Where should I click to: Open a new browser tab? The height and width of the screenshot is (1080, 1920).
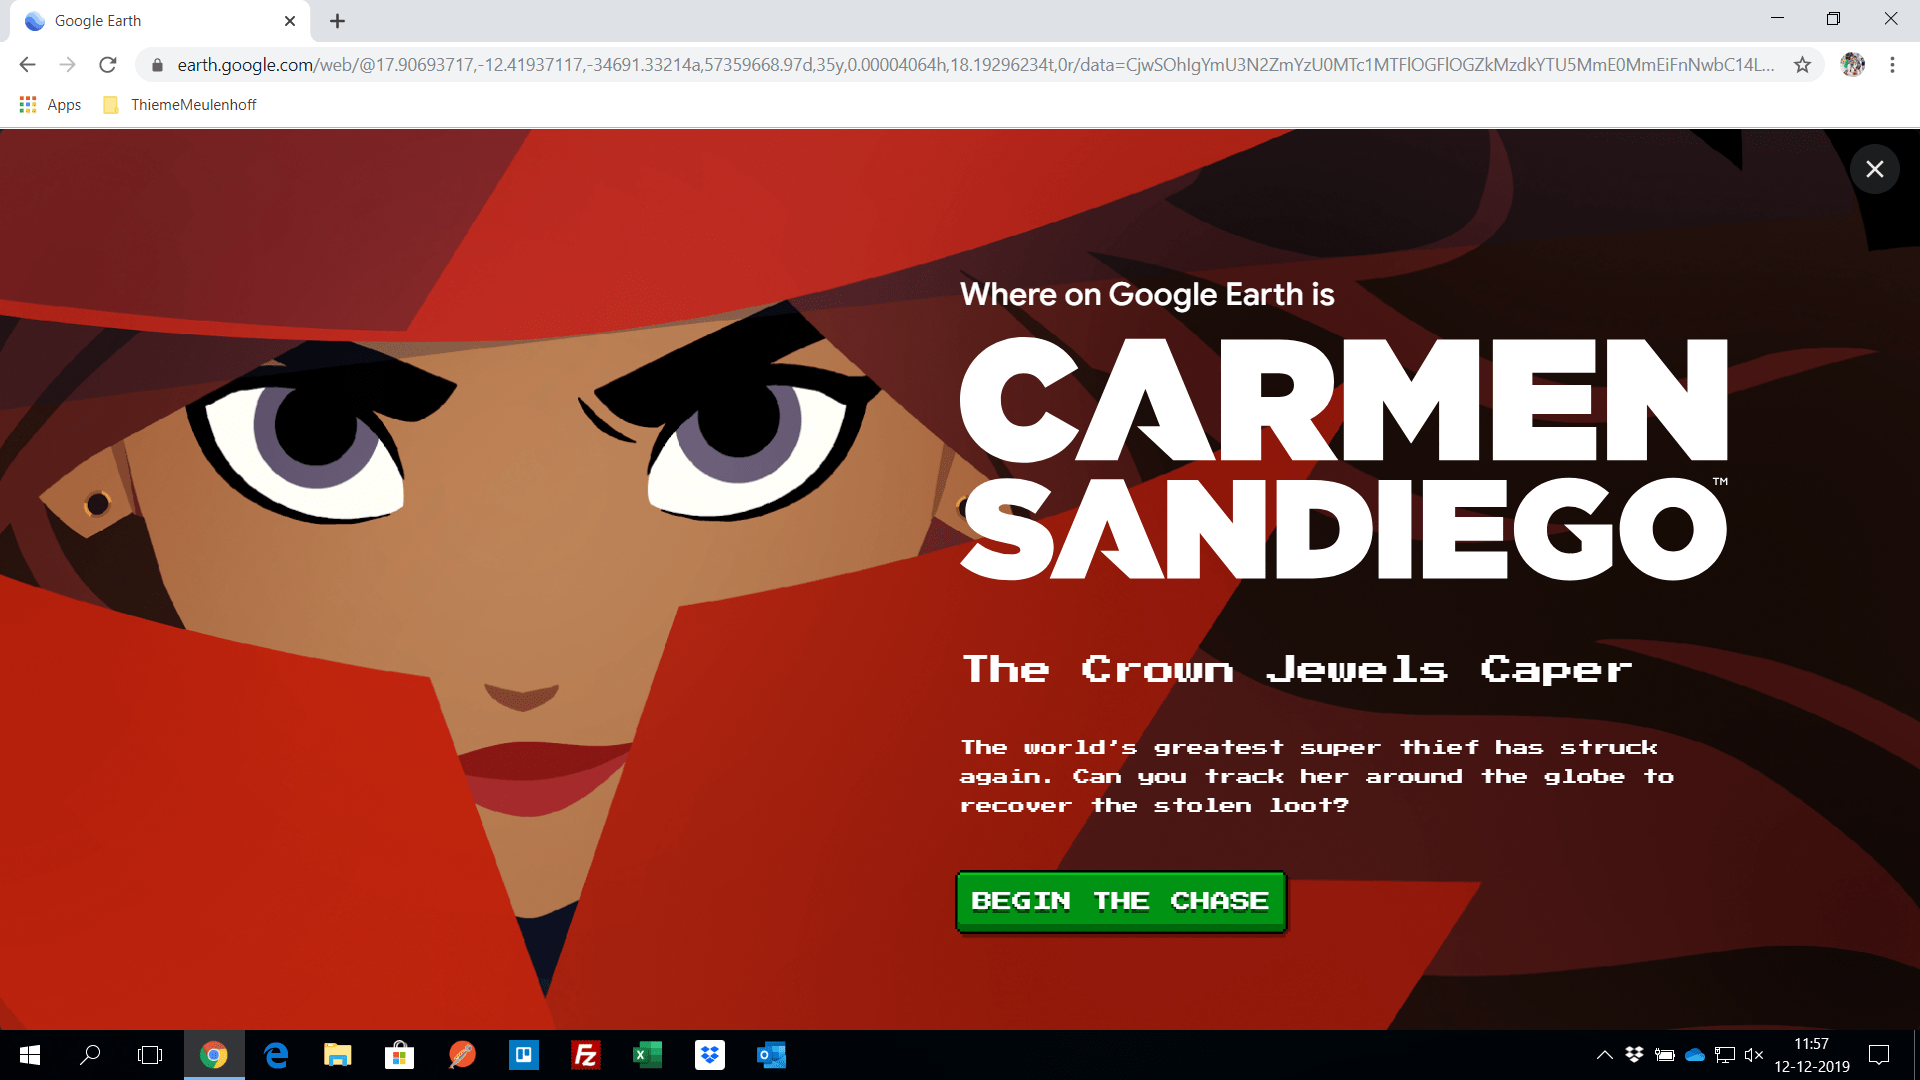338,21
